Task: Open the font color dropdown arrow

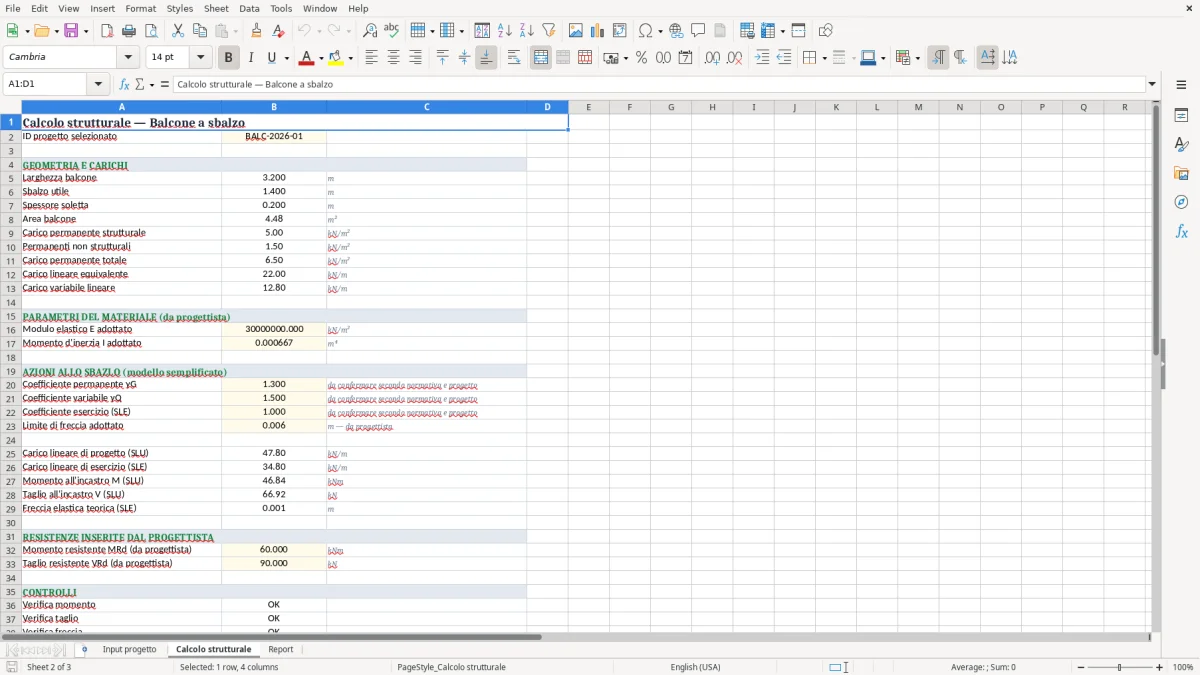Action: coord(321,58)
